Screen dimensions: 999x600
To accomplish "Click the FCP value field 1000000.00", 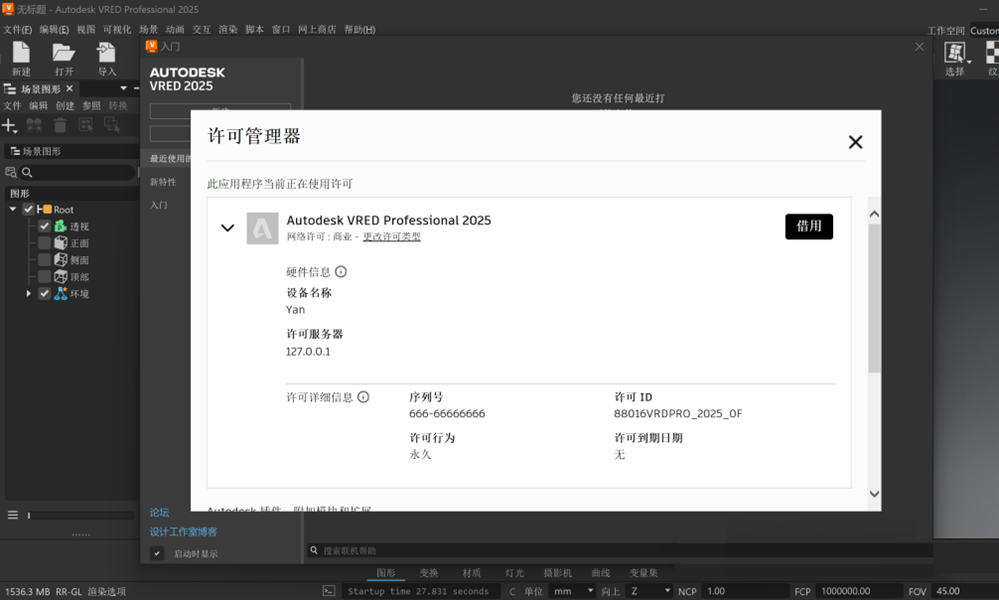I will (858, 591).
